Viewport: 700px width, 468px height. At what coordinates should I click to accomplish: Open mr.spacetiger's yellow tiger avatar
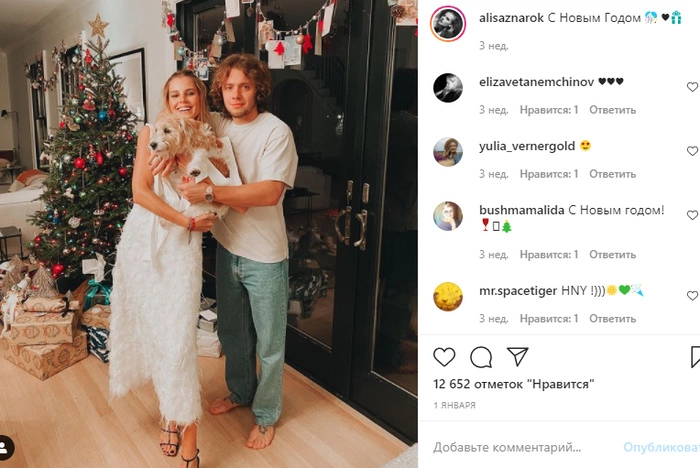(x=448, y=296)
